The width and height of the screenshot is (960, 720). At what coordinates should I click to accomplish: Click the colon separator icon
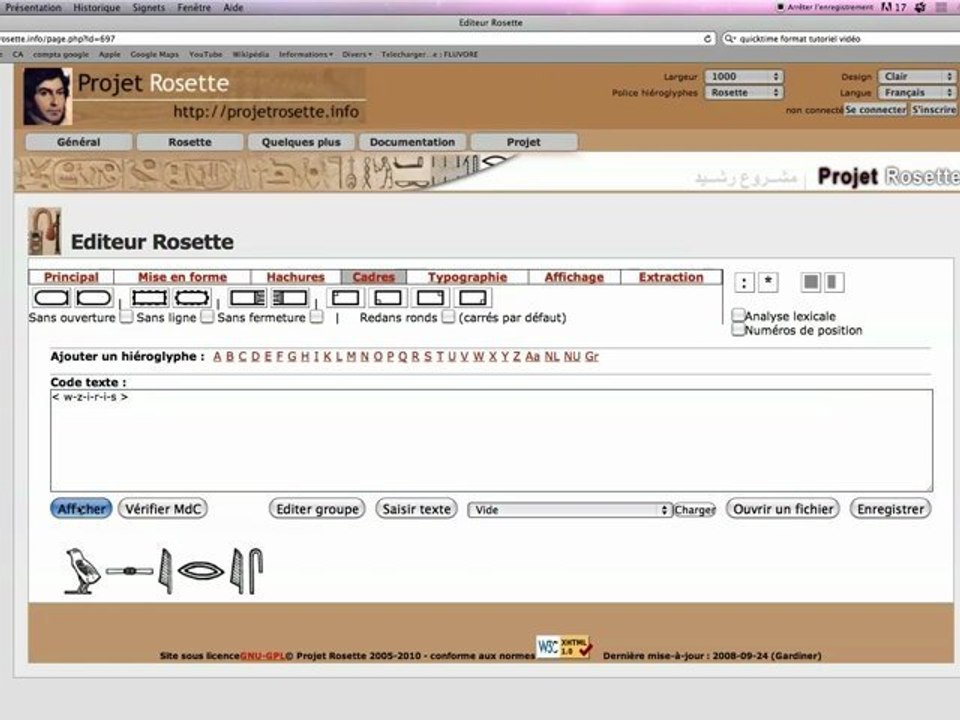point(744,282)
